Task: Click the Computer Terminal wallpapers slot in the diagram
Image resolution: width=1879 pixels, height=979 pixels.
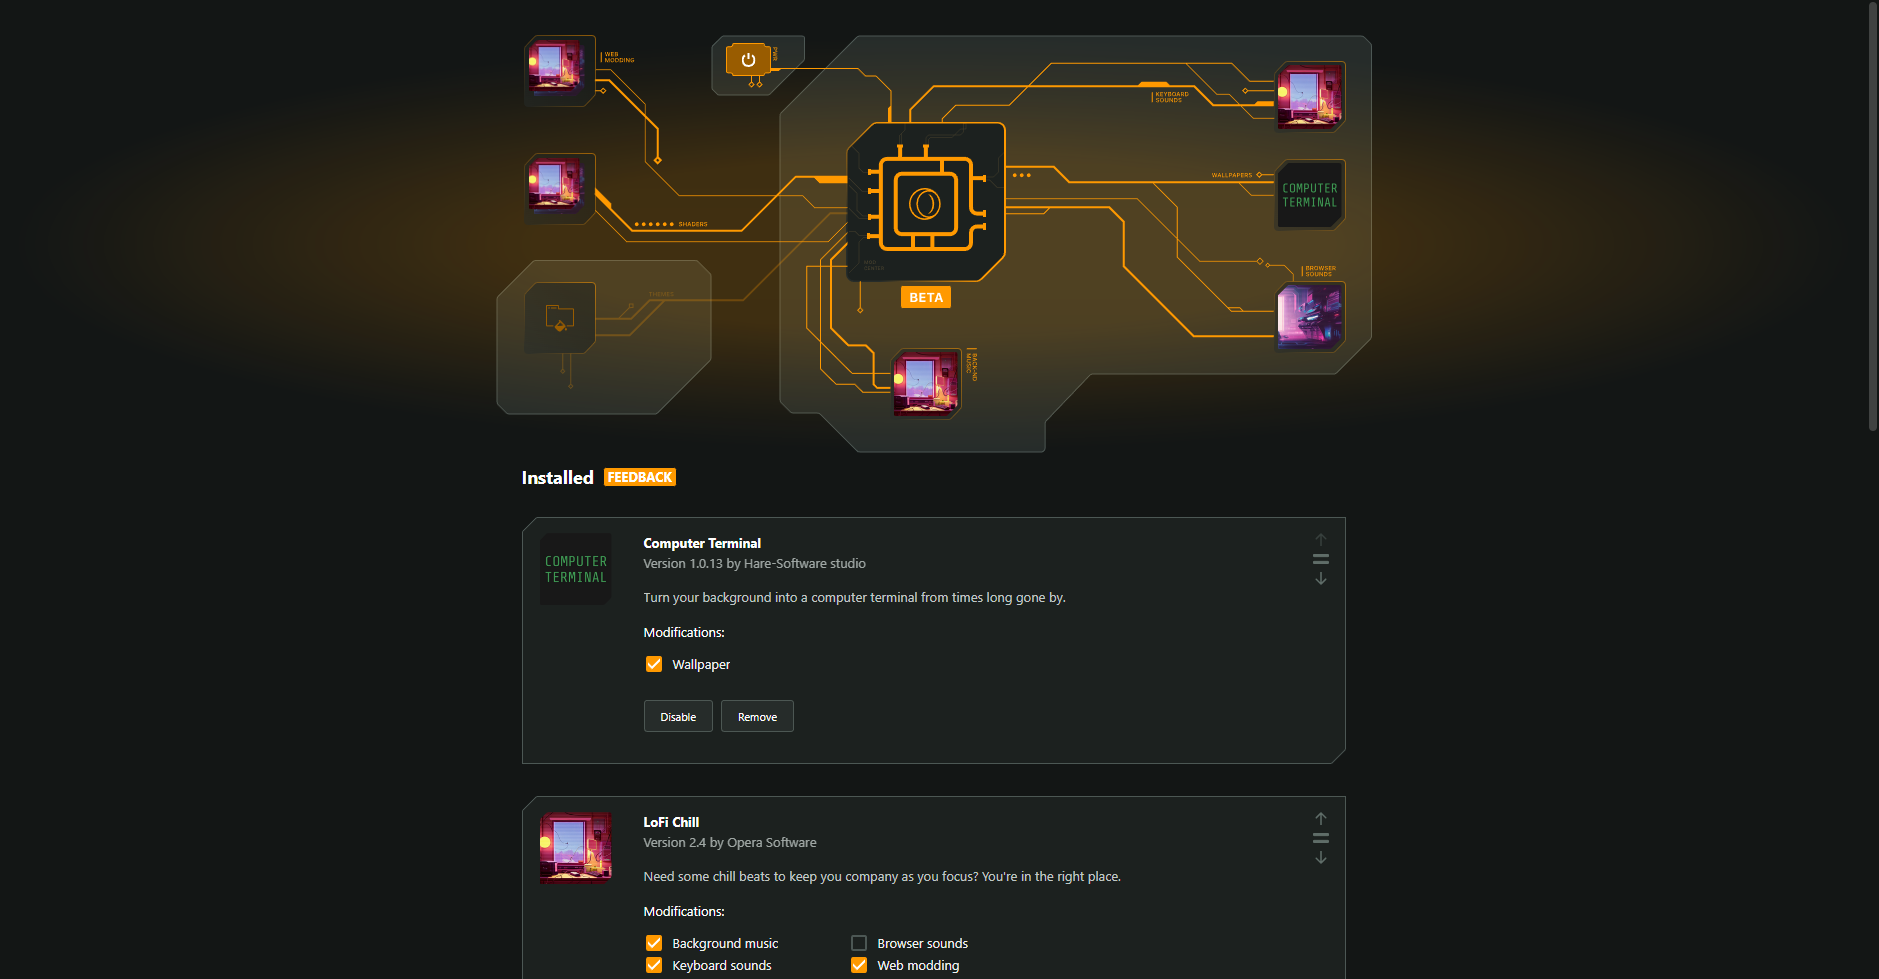Action: 1310,195
